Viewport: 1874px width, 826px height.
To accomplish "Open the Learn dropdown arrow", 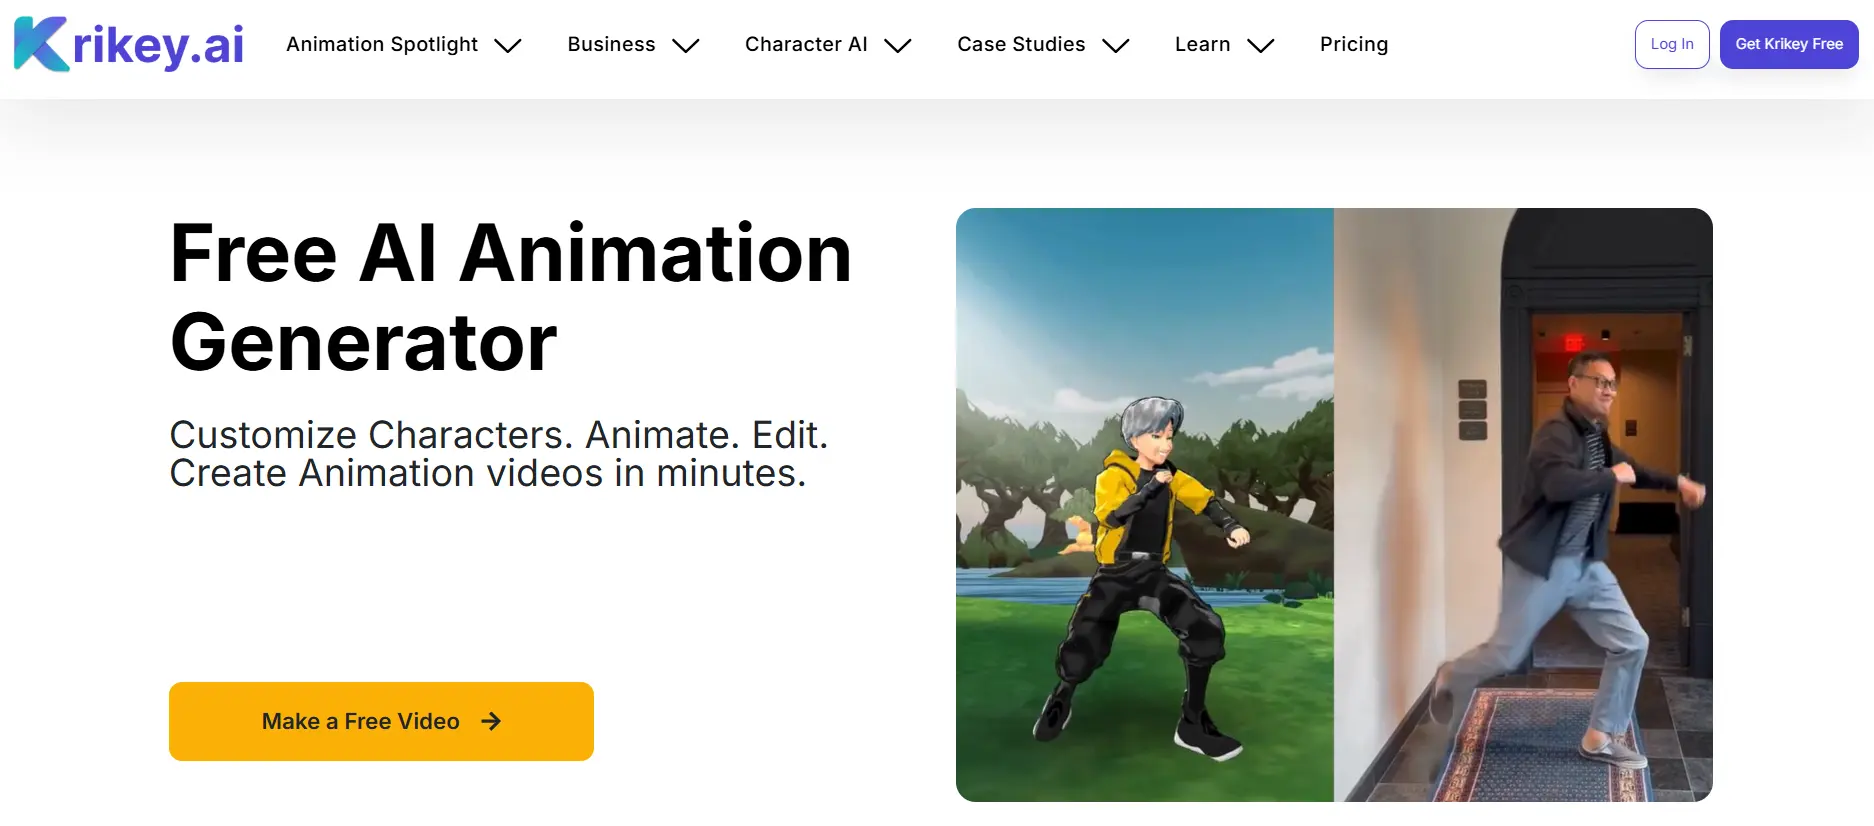I will pos(1260,46).
